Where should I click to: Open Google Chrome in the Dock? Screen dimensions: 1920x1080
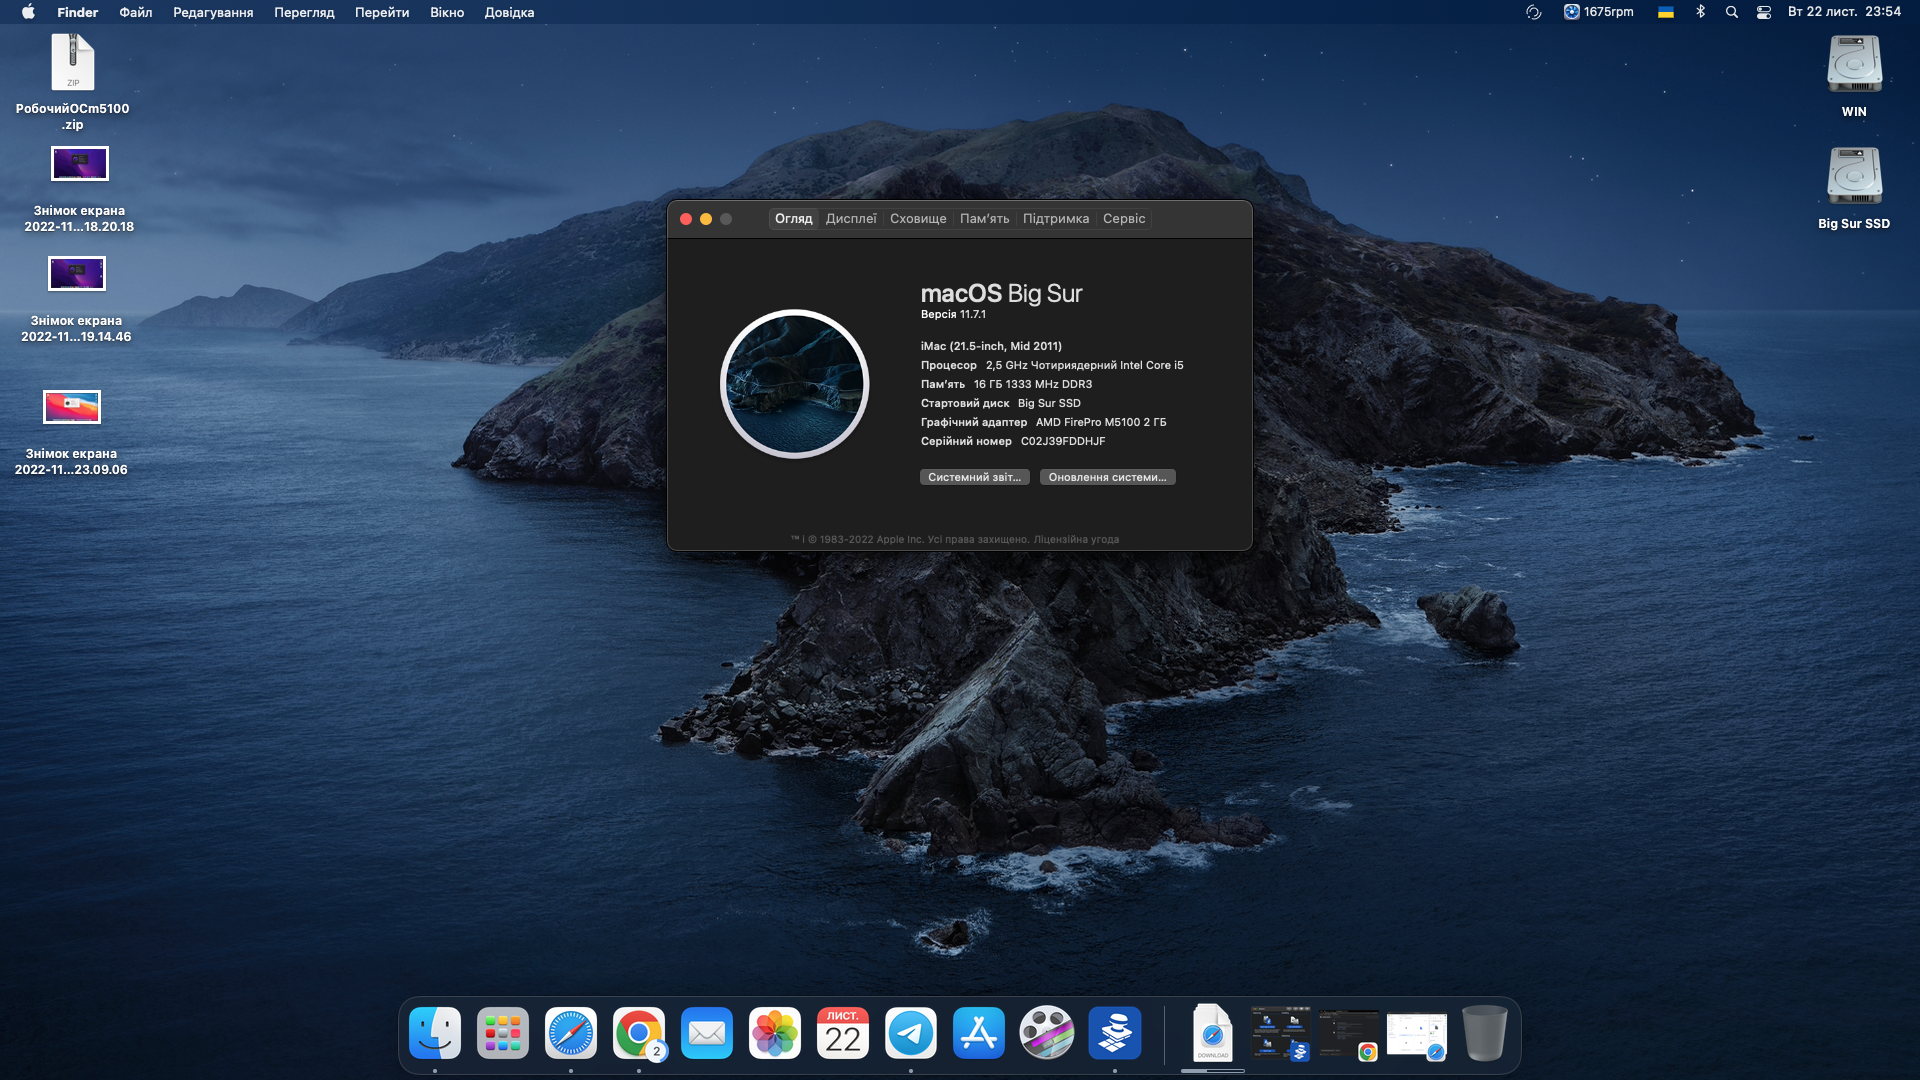click(639, 1033)
